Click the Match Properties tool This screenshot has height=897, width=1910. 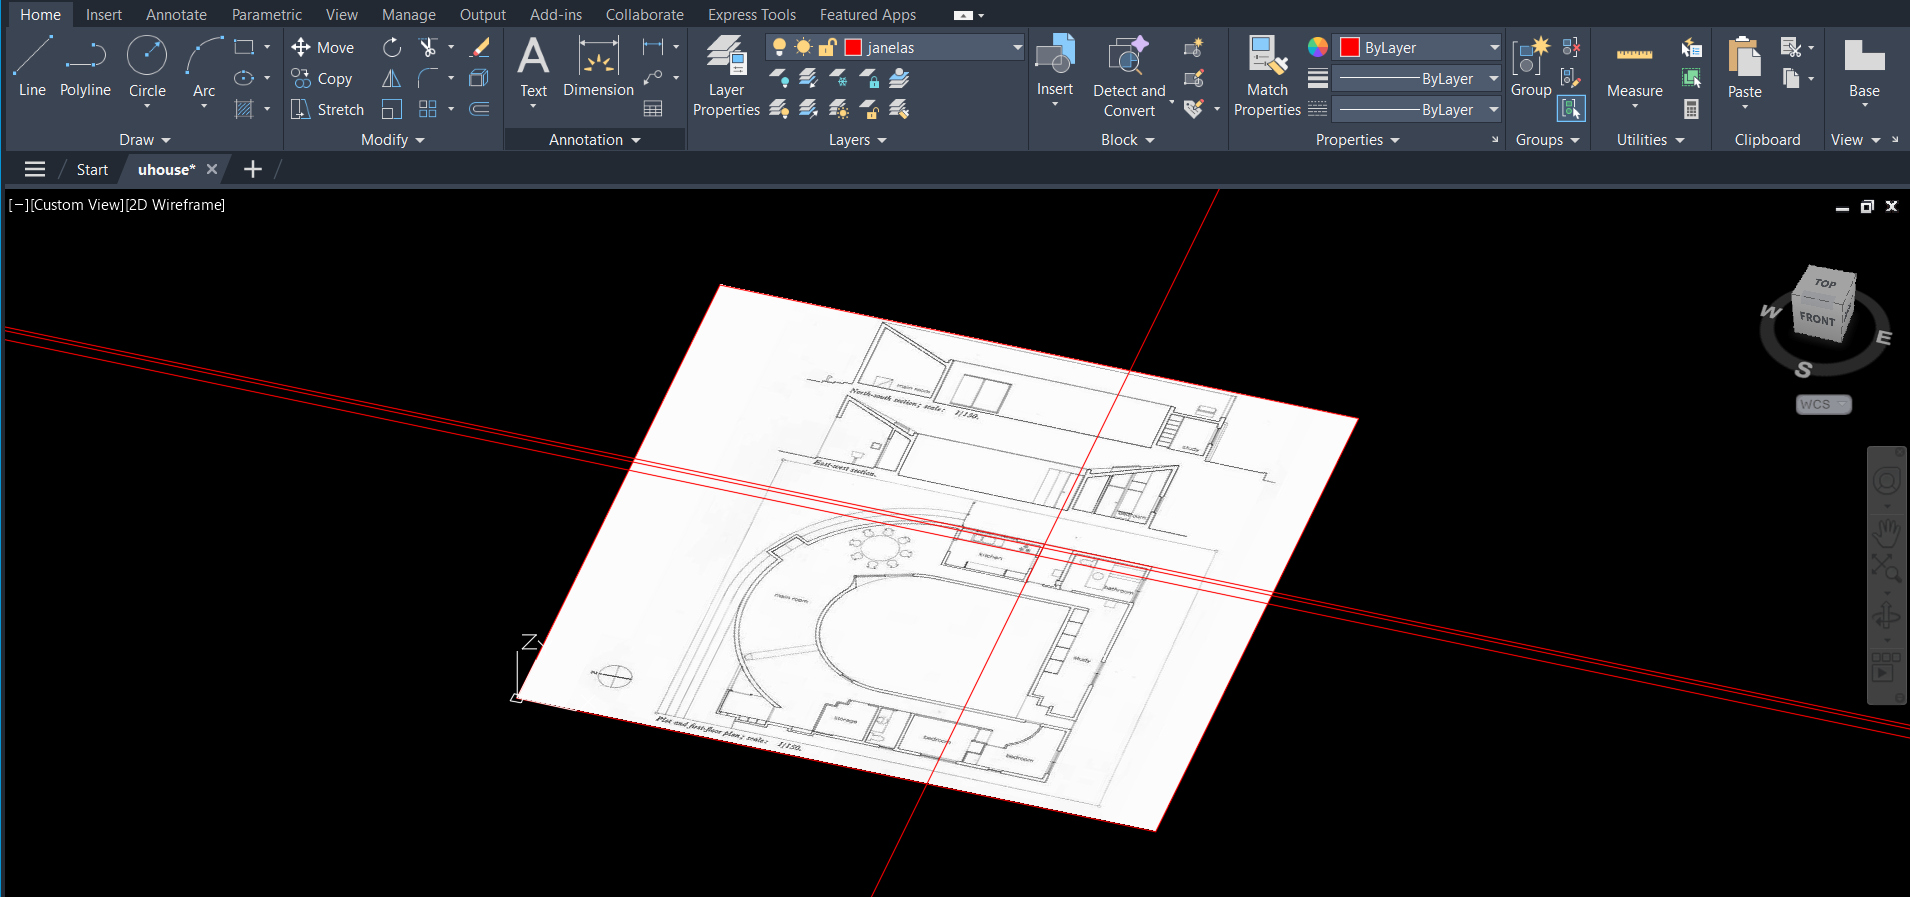(1266, 75)
